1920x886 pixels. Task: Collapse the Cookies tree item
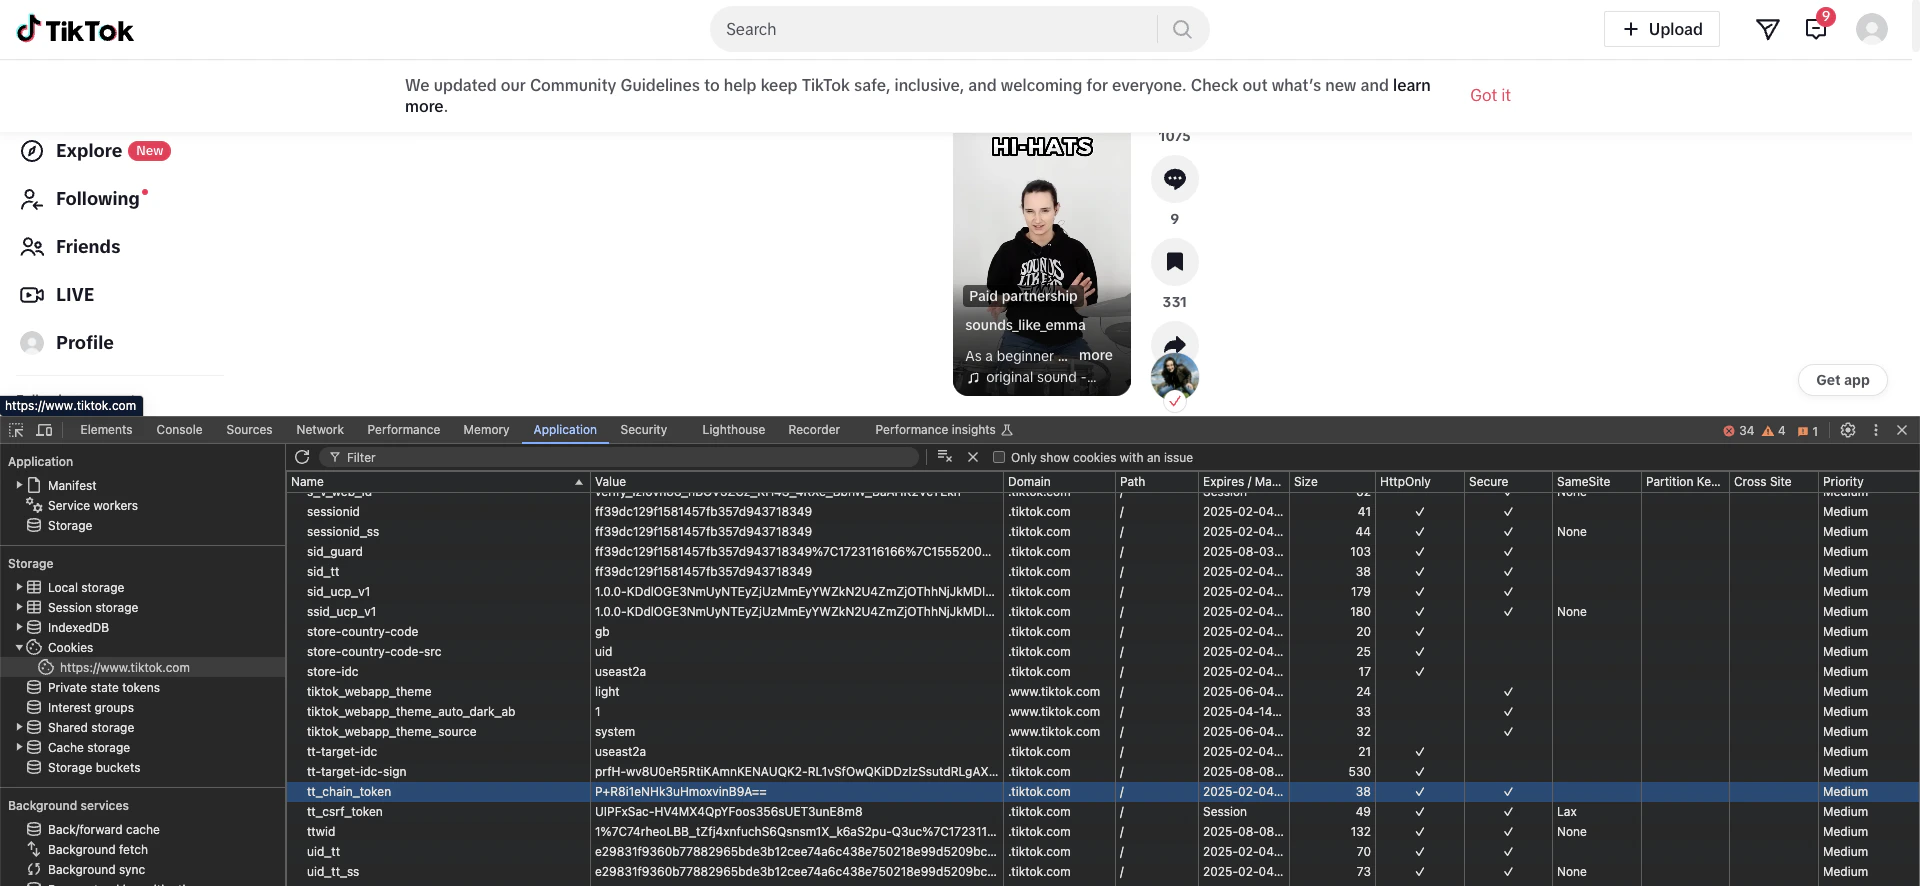coord(19,648)
